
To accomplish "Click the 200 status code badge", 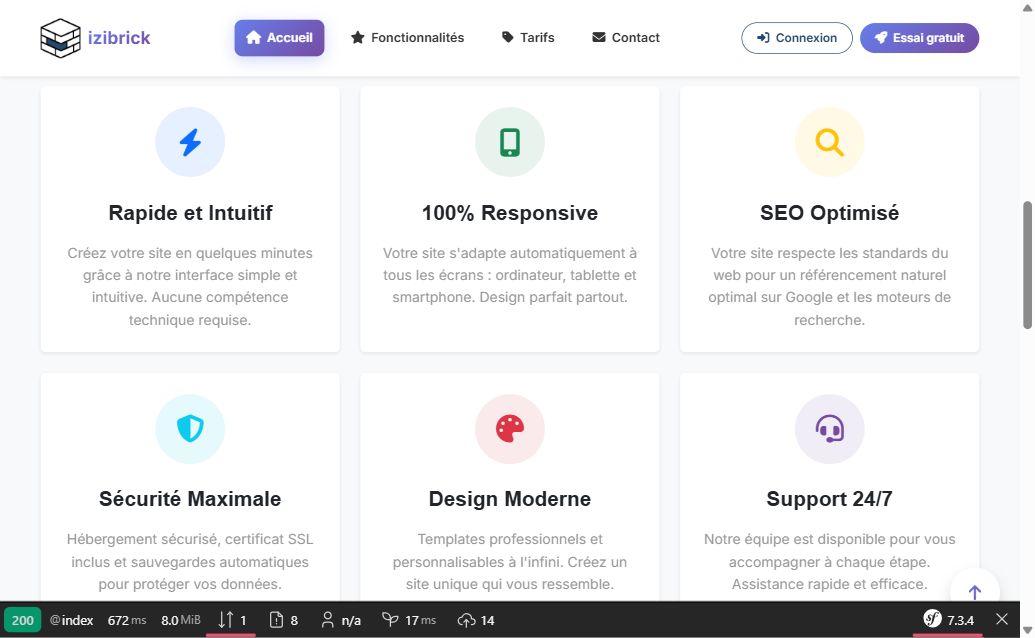I will (x=23, y=620).
